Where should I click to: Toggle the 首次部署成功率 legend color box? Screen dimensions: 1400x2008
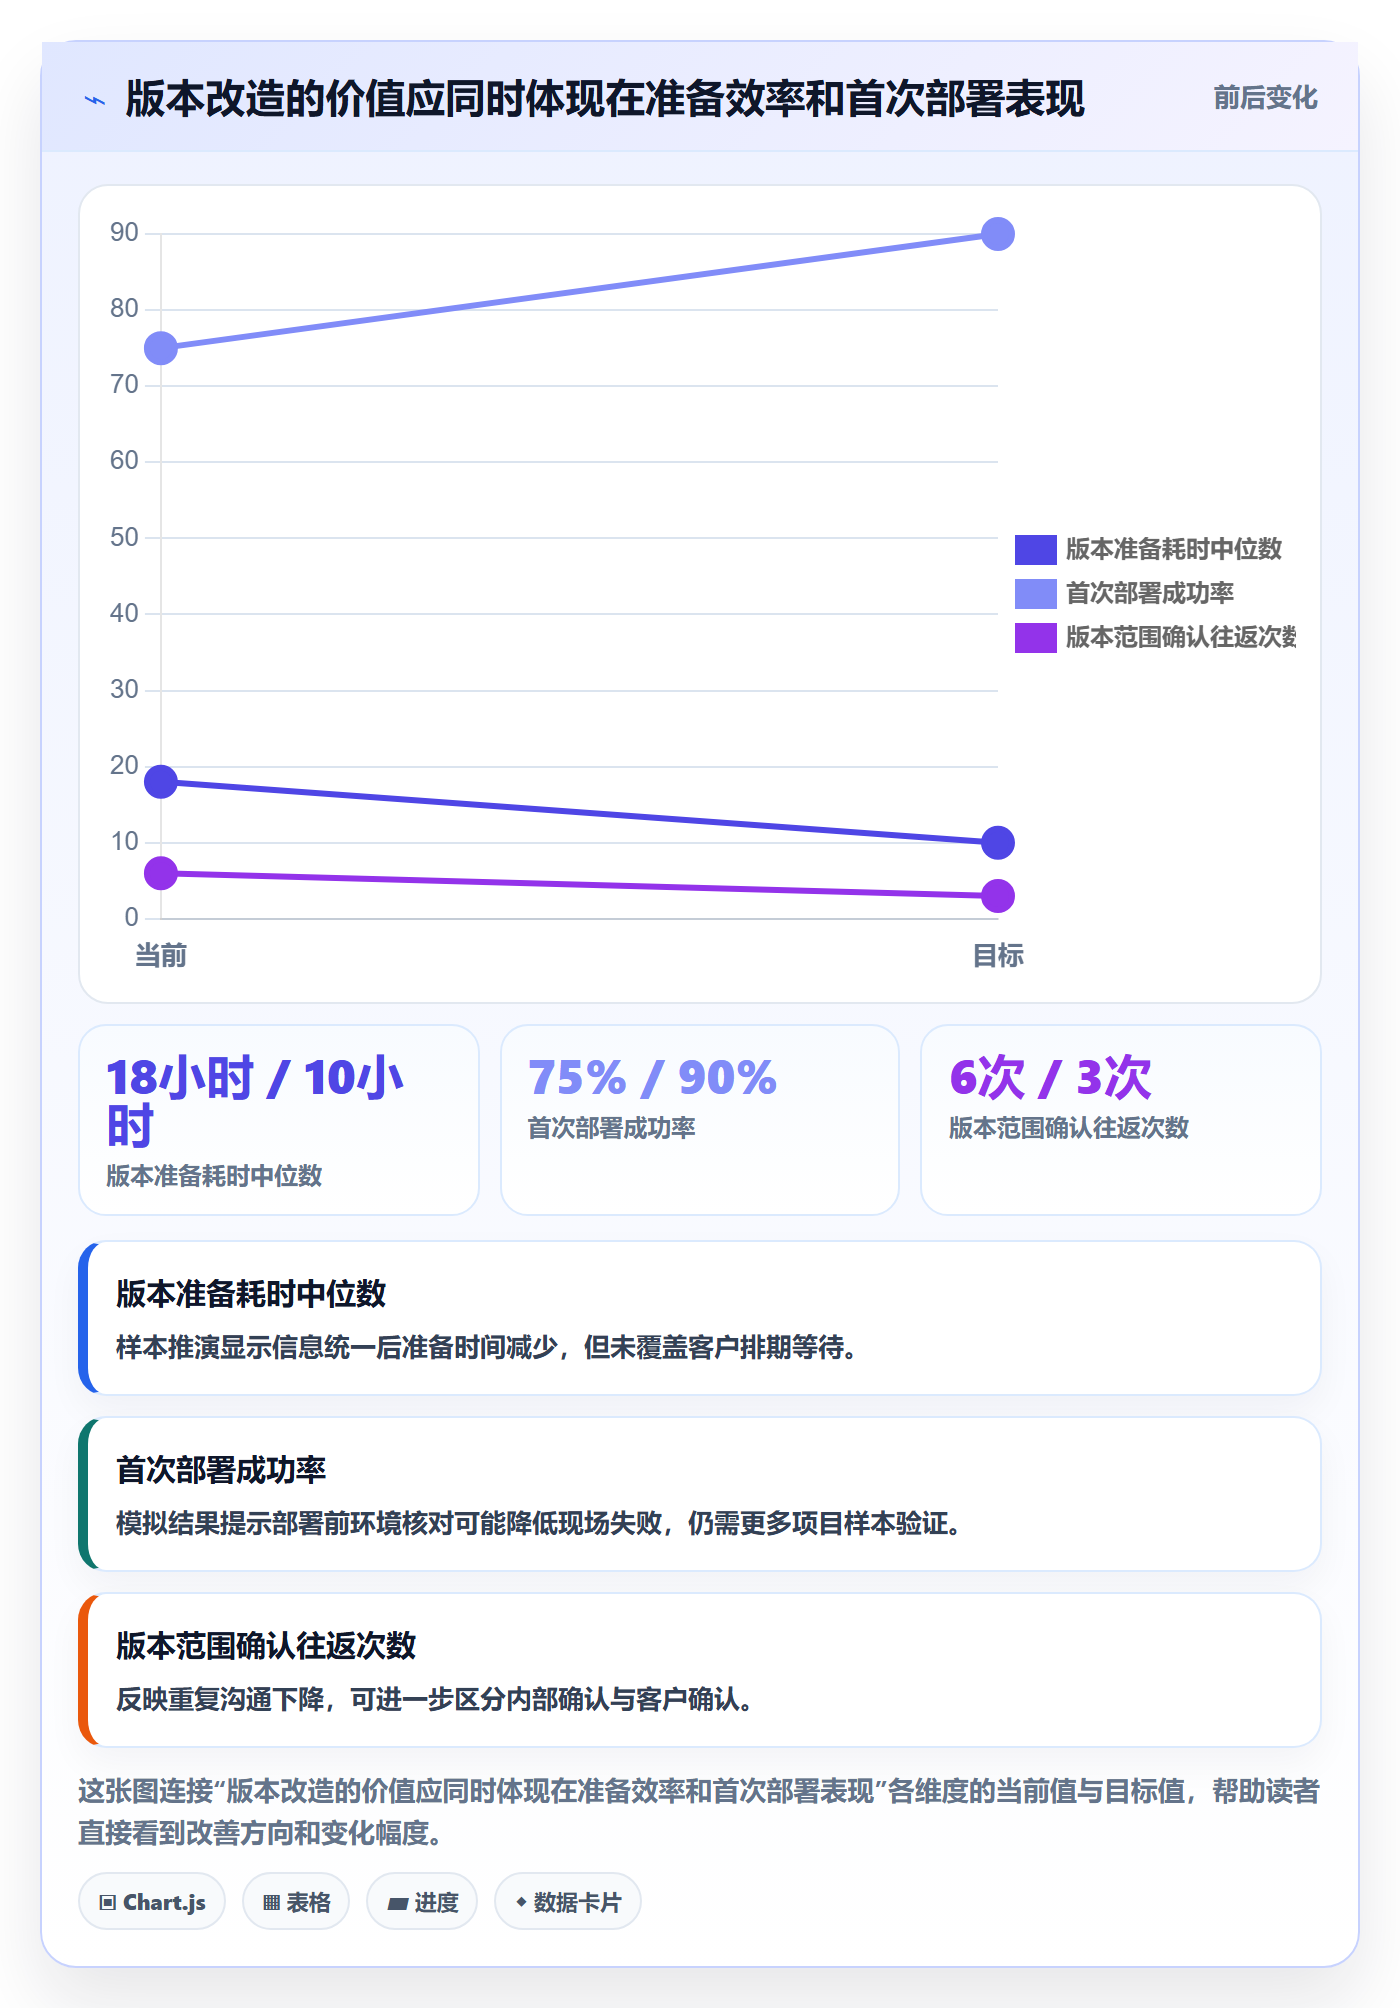click(1036, 594)
